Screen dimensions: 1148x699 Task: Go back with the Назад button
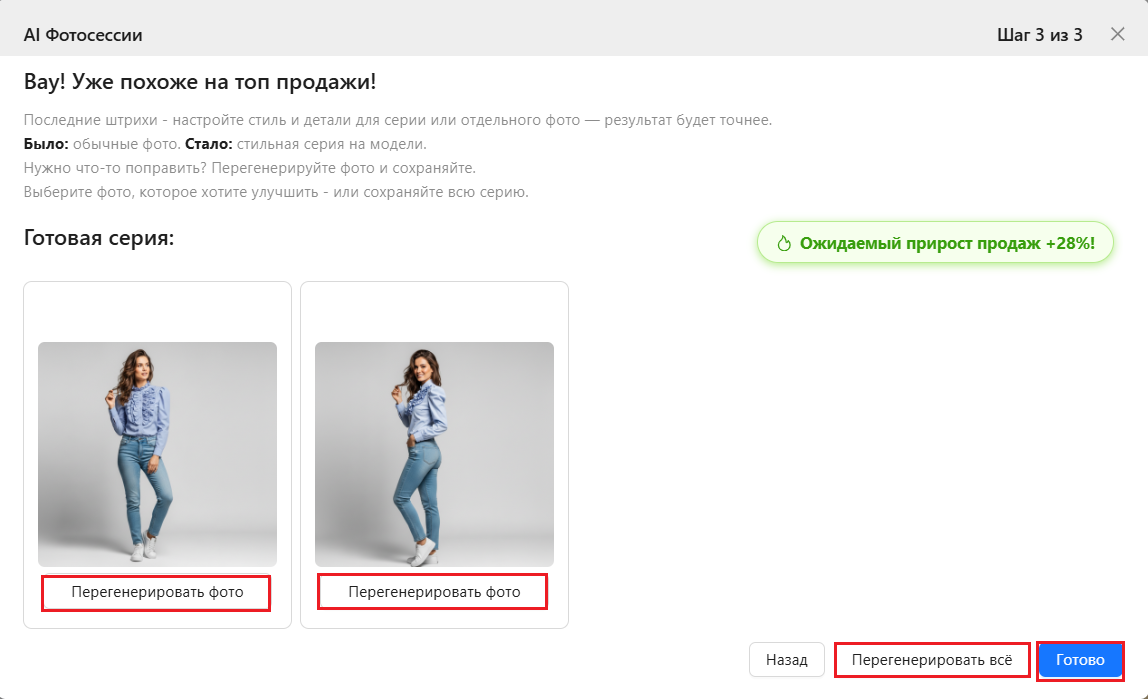tap(786, 660)
